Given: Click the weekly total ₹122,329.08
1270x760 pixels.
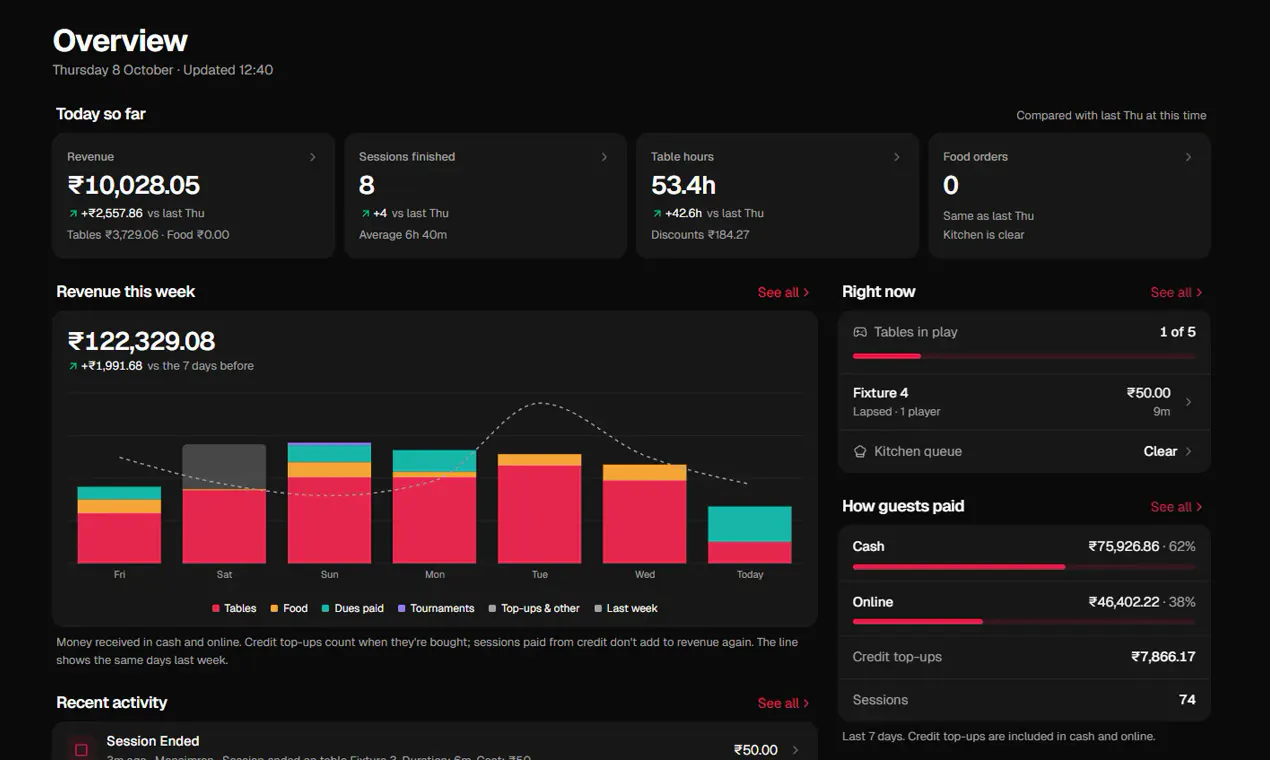Looking at the screenshot, I should point(142,341).
